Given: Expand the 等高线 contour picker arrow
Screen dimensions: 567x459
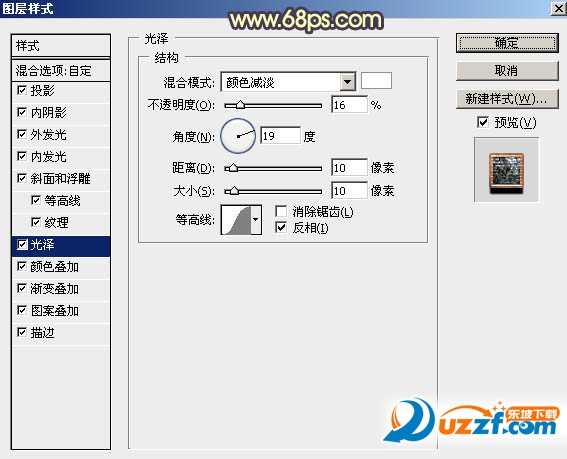Looking at the screenshot, I should coord(256,220).
